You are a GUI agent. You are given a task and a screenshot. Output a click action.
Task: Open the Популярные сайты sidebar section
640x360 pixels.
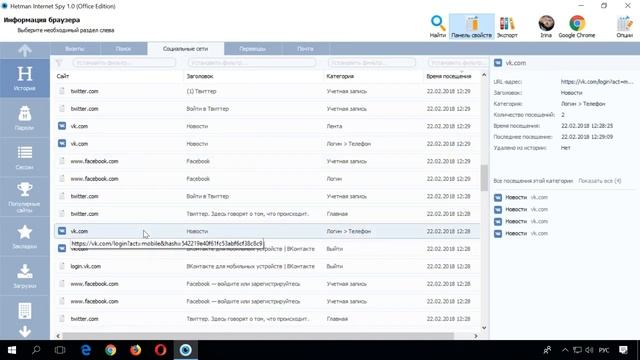click(24, 198)
